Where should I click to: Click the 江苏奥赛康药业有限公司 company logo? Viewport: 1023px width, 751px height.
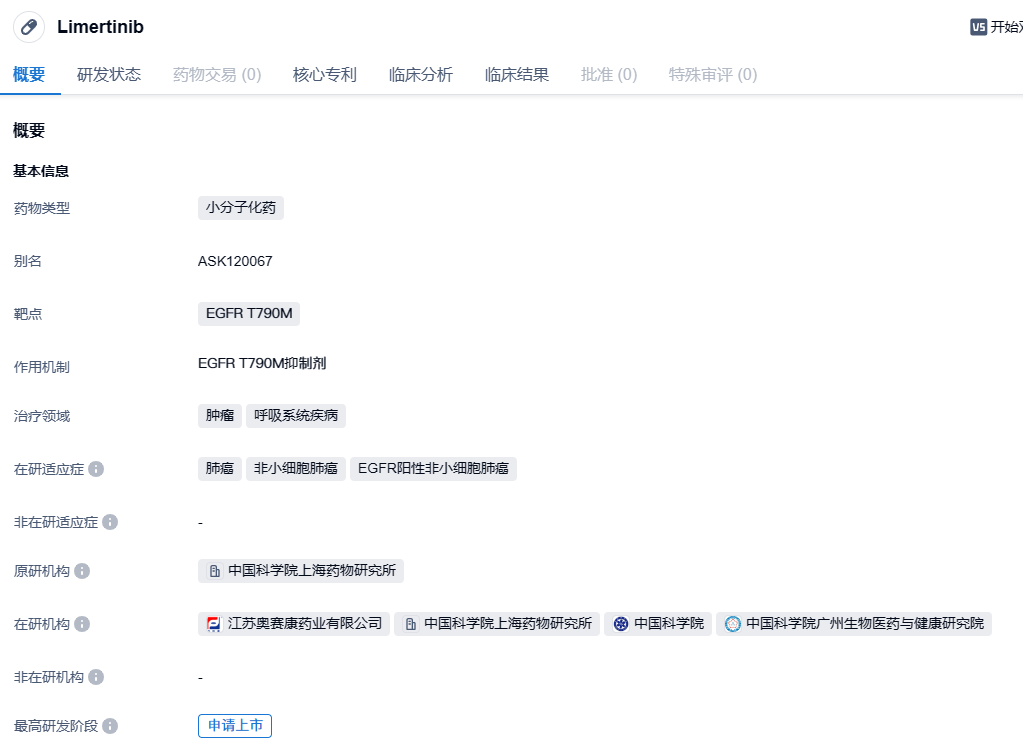(x=213, y=624)
